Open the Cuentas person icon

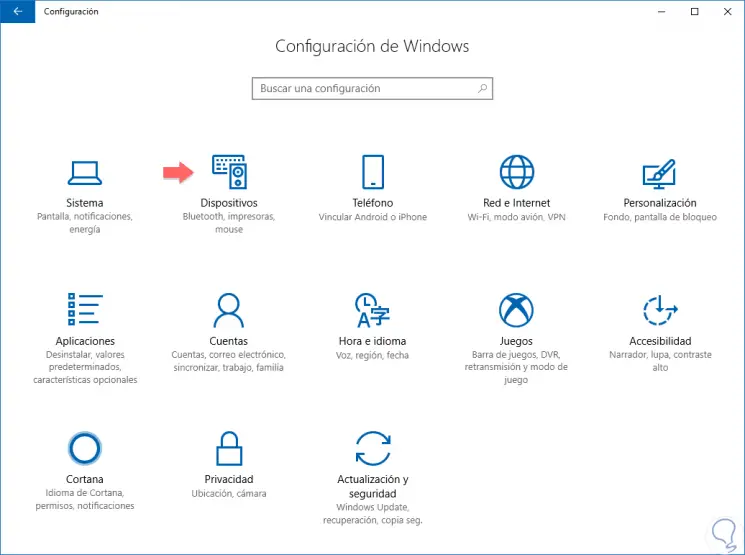click(x=229, y=310)
